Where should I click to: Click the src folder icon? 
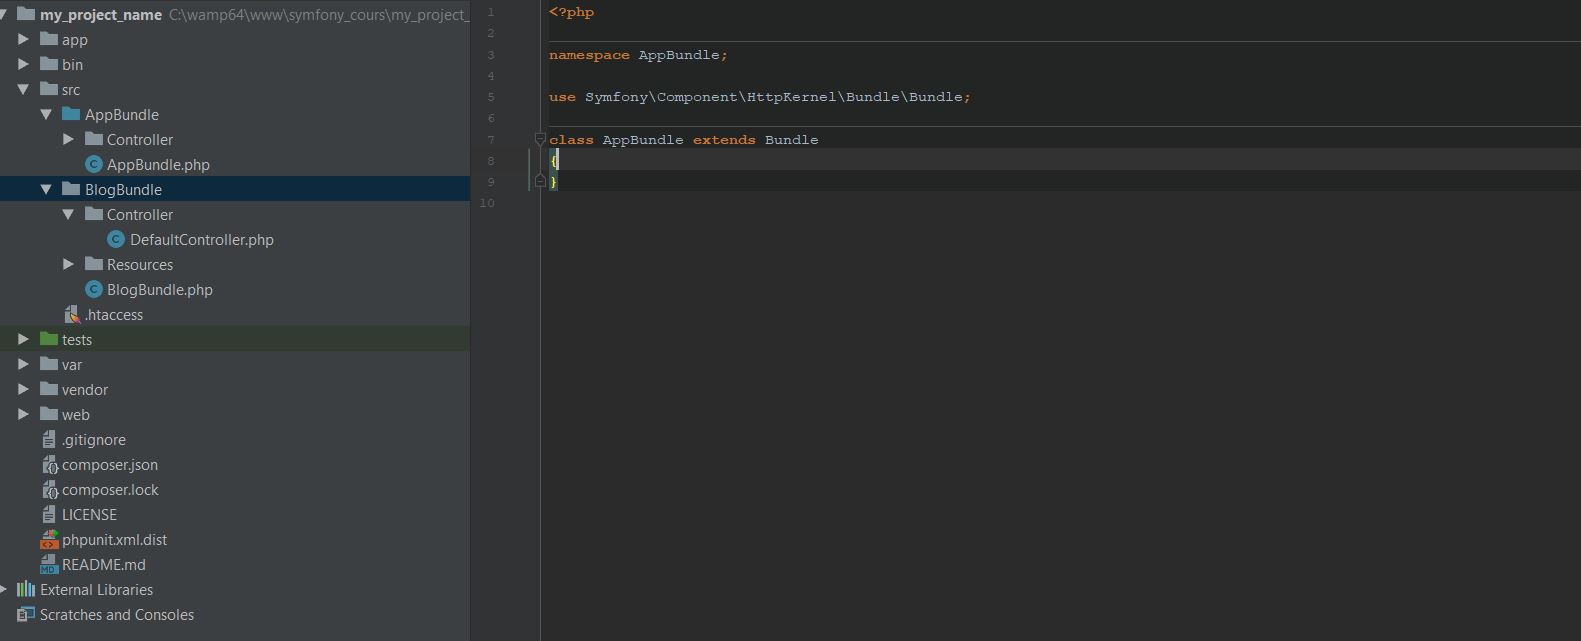[49, 89]
